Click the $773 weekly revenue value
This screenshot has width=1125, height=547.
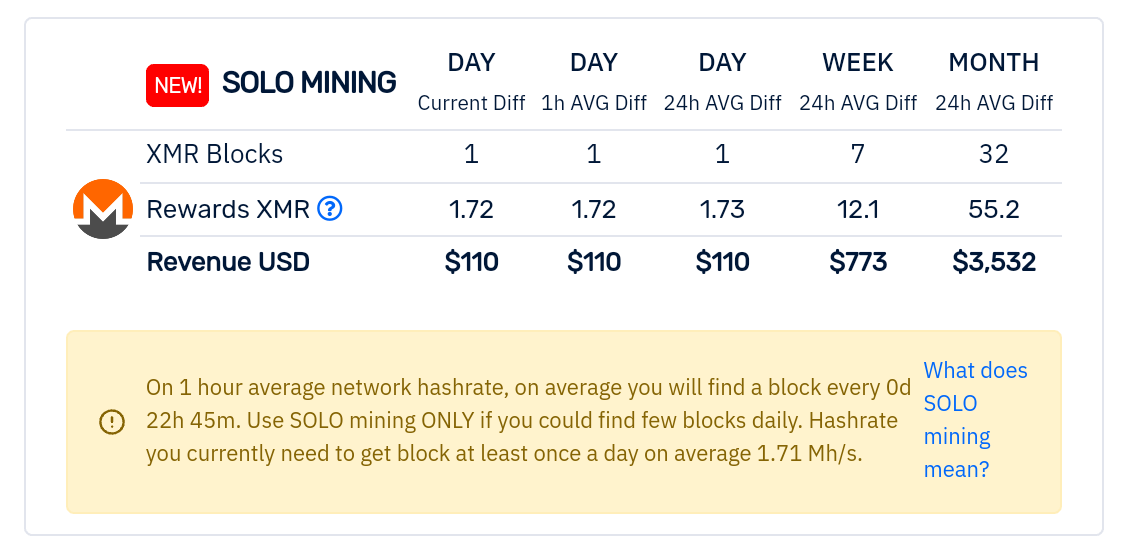858,262
